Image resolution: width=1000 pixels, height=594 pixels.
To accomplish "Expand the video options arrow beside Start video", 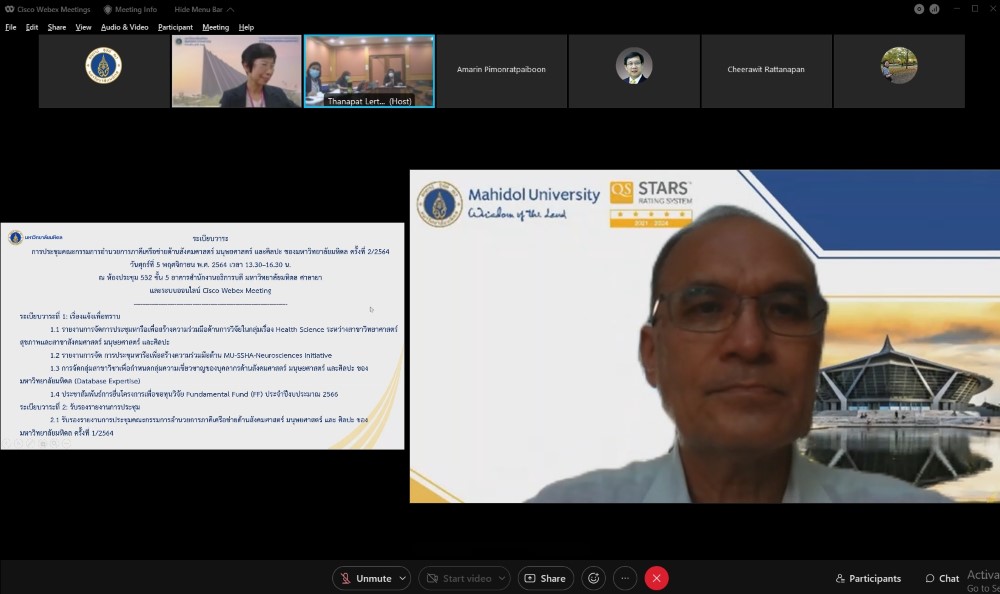I will click(501, 578).
